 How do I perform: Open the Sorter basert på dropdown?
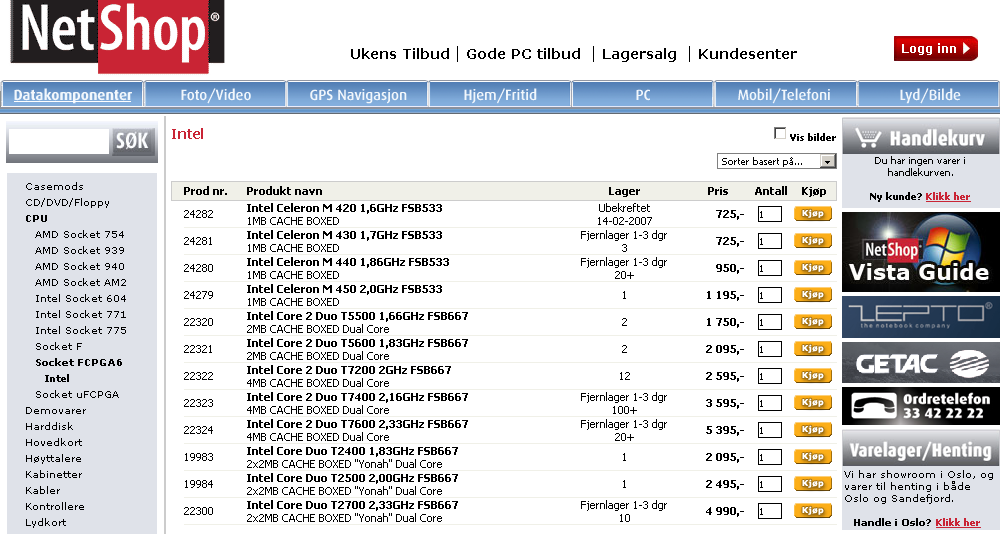777,161
